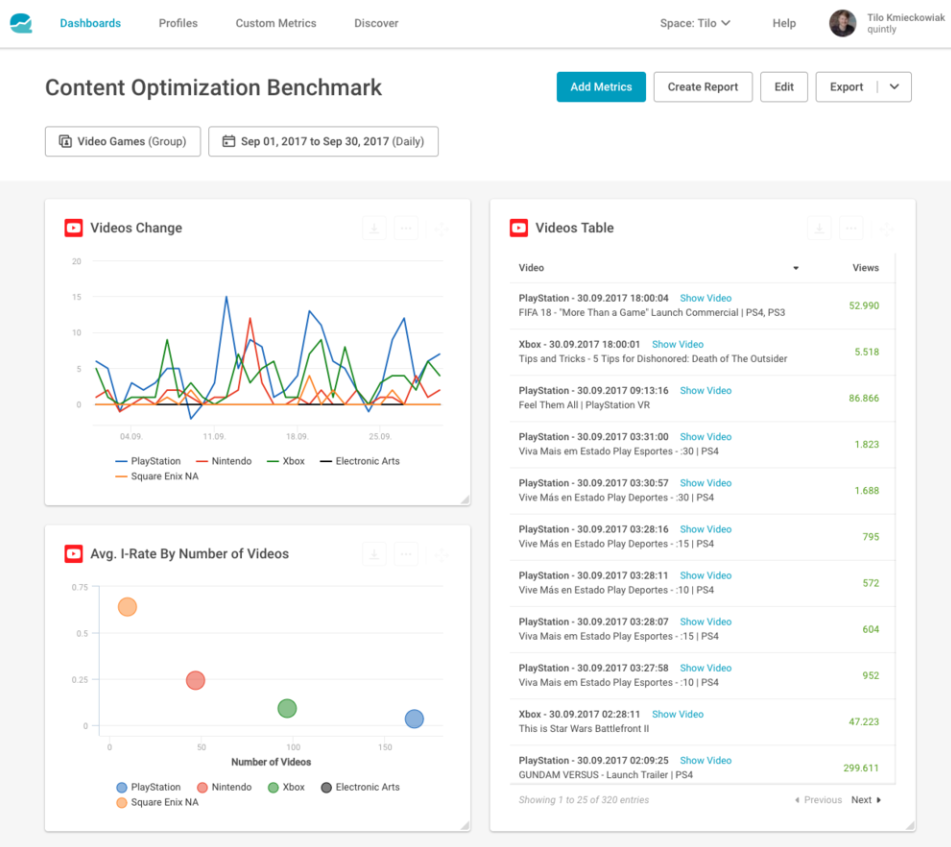Screen dimensions: 951x847
Task: Open Custom Metrics tab
Action: click(276, 23)
